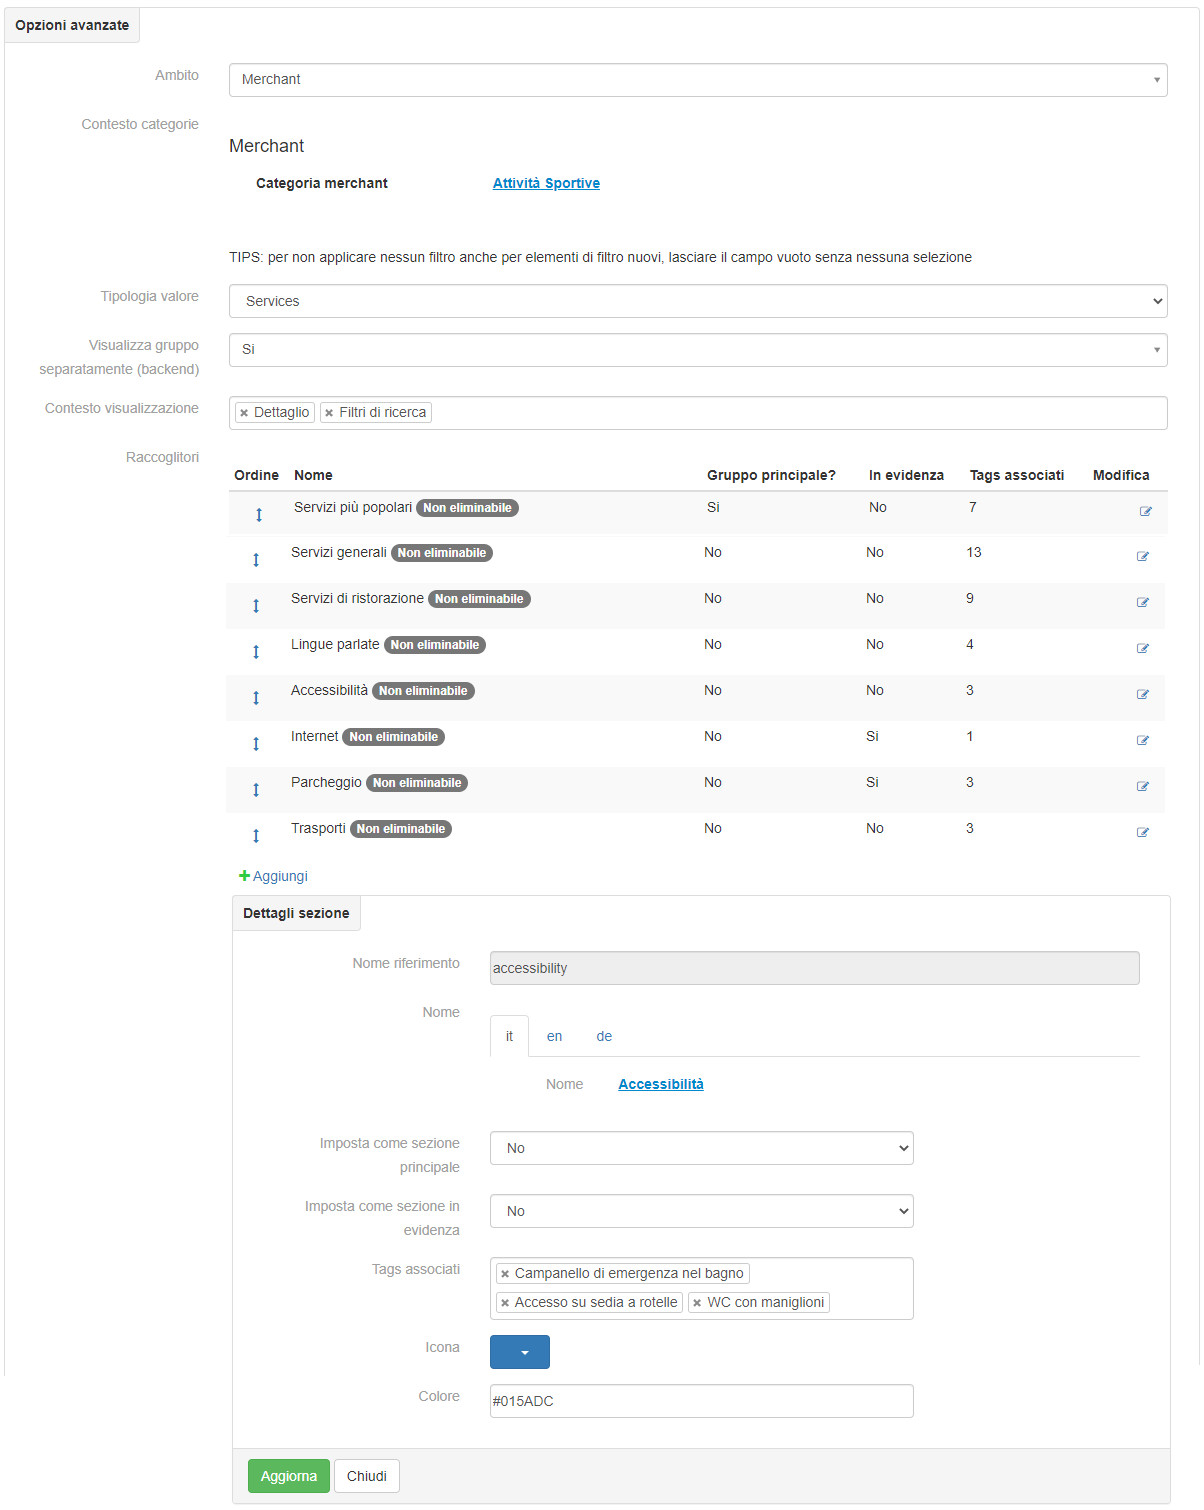Screen dimensions: 1204x1510
Task: Remove WC con maniglioni tag
Action: (697, 1303)
